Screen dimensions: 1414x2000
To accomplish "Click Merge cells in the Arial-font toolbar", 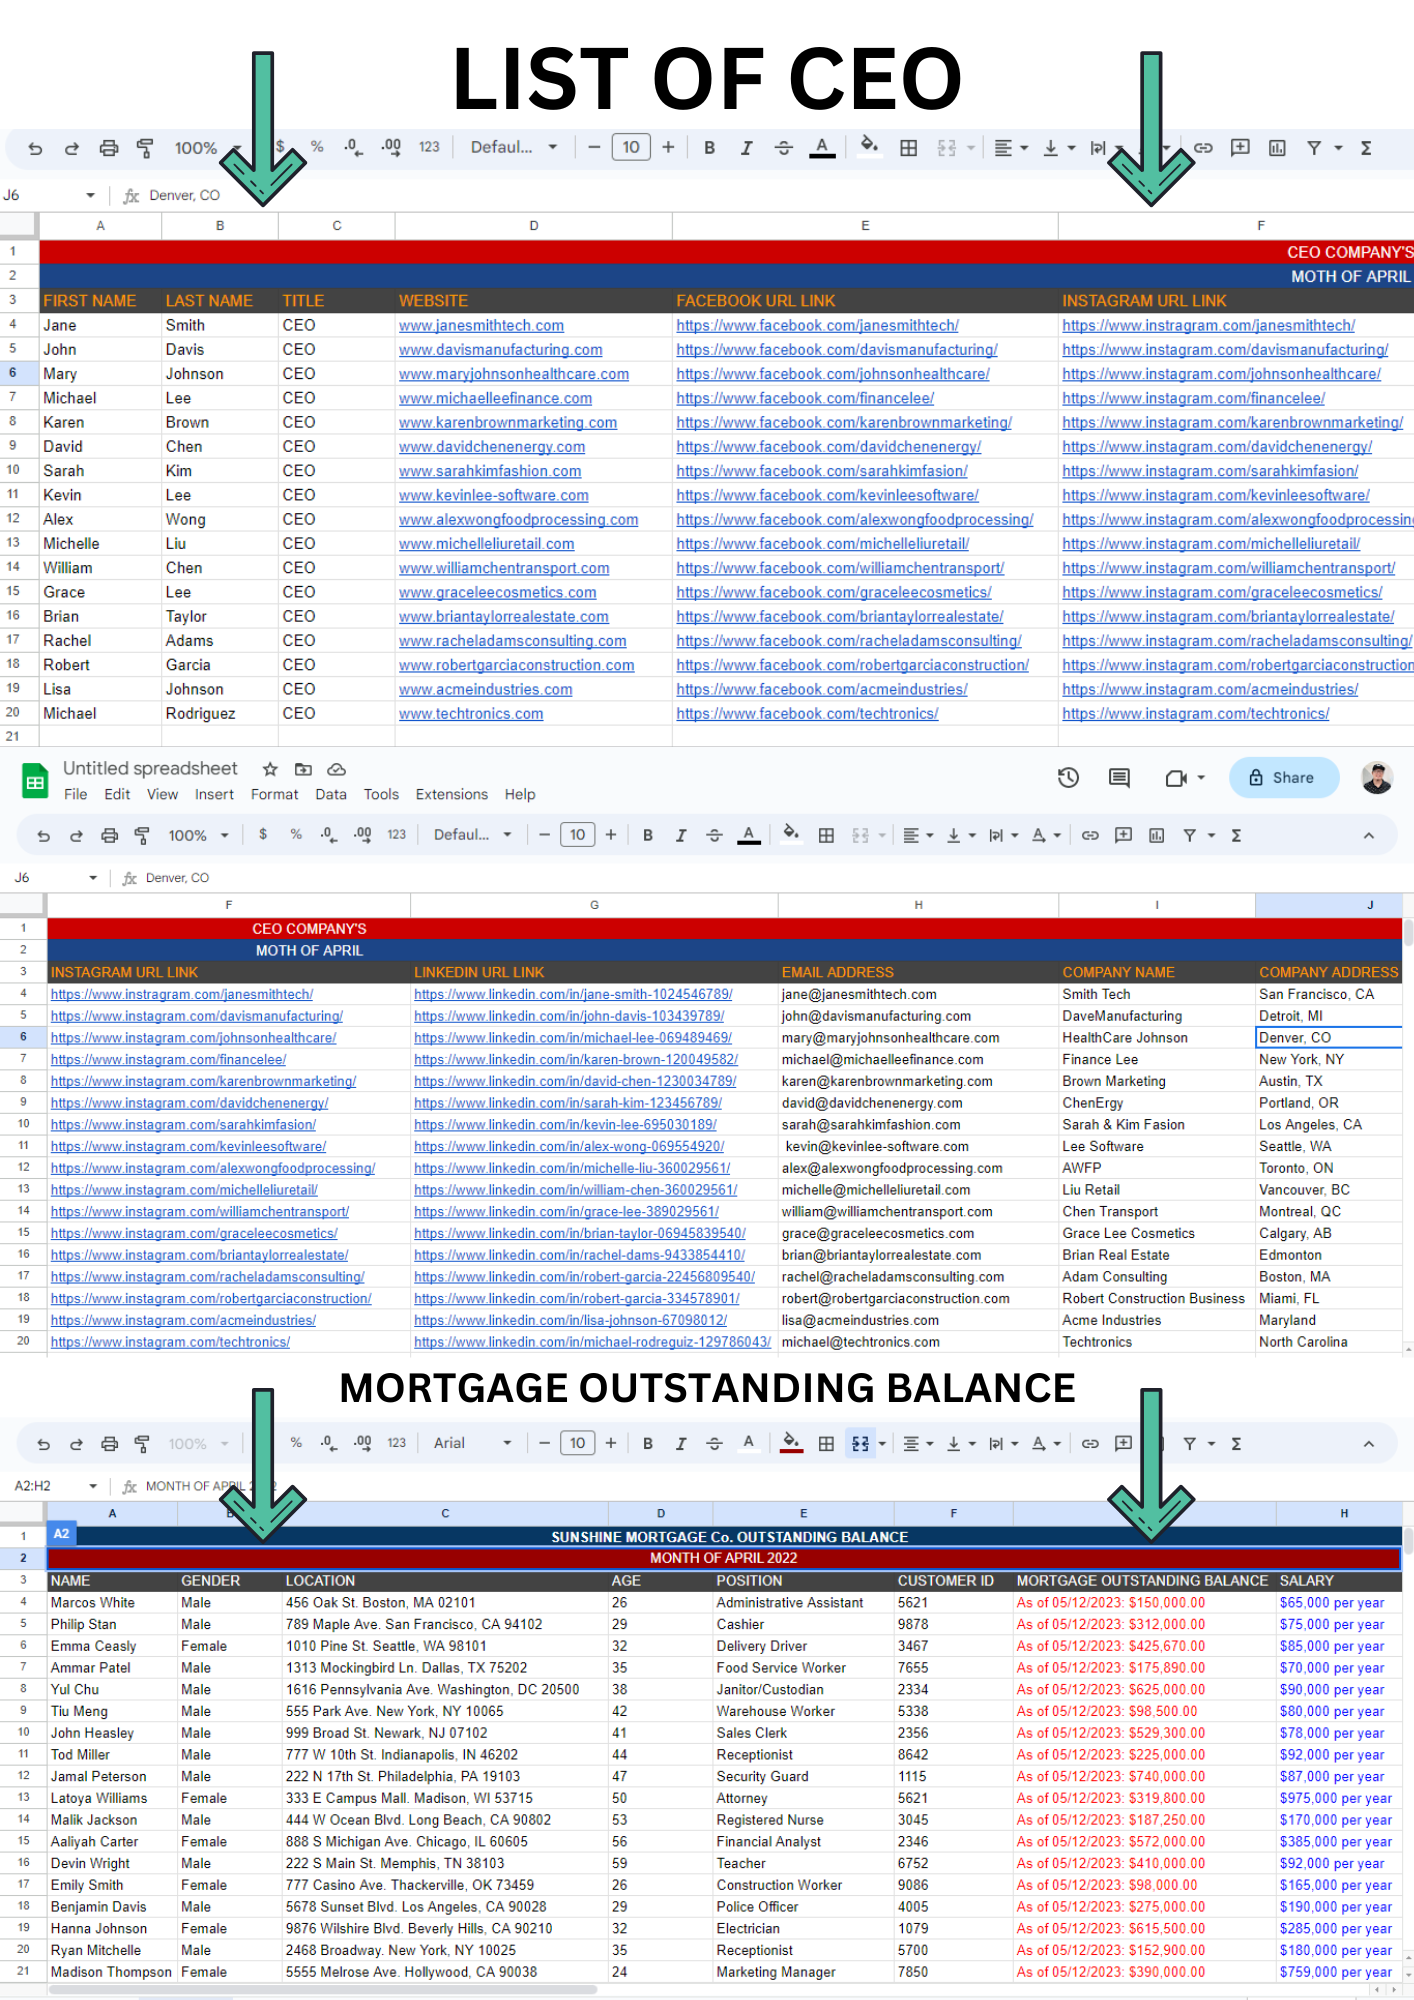I will point(860,1443).
